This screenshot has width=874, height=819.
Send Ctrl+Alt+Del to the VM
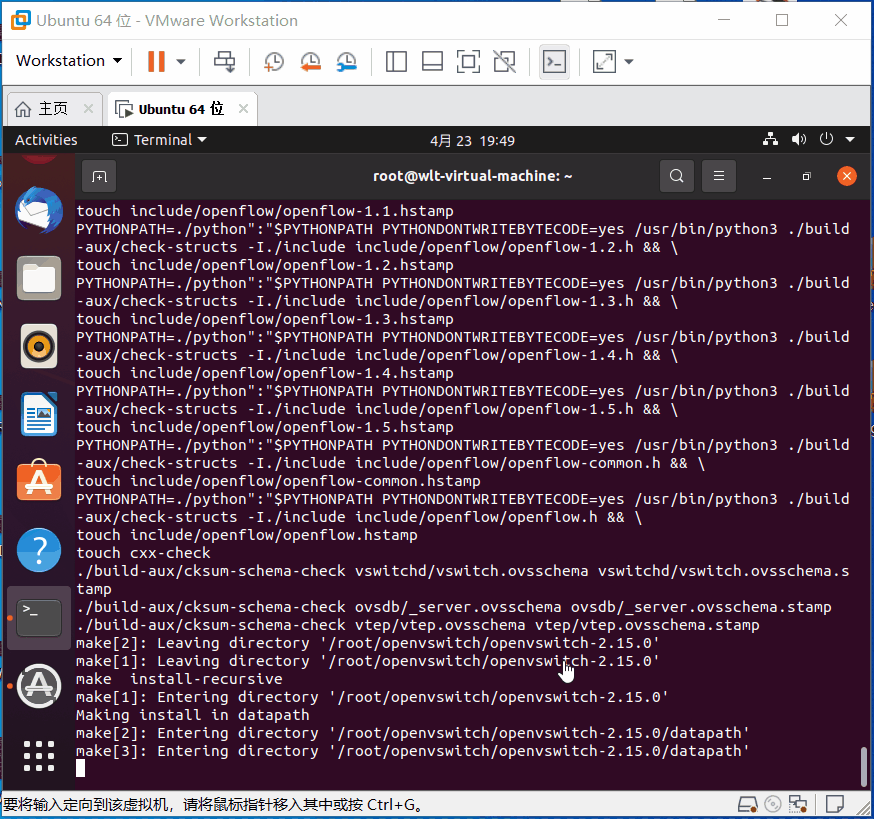point(225,61)
